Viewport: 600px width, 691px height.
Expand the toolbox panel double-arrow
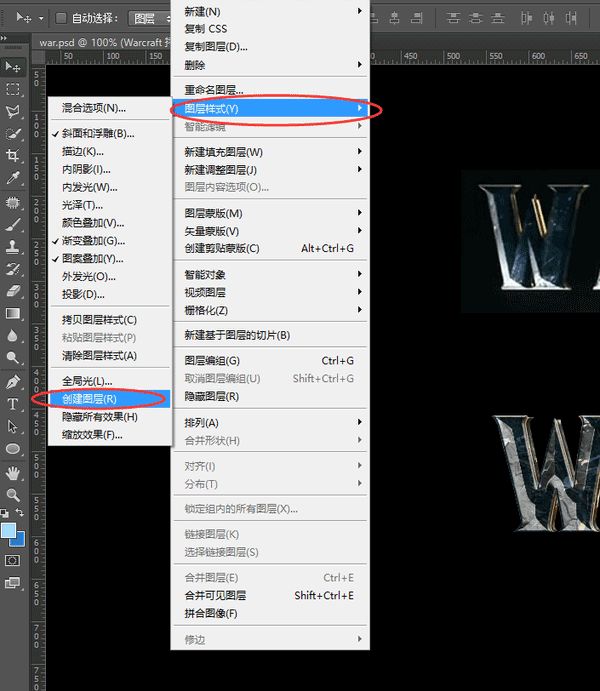[x=4, y=38]
